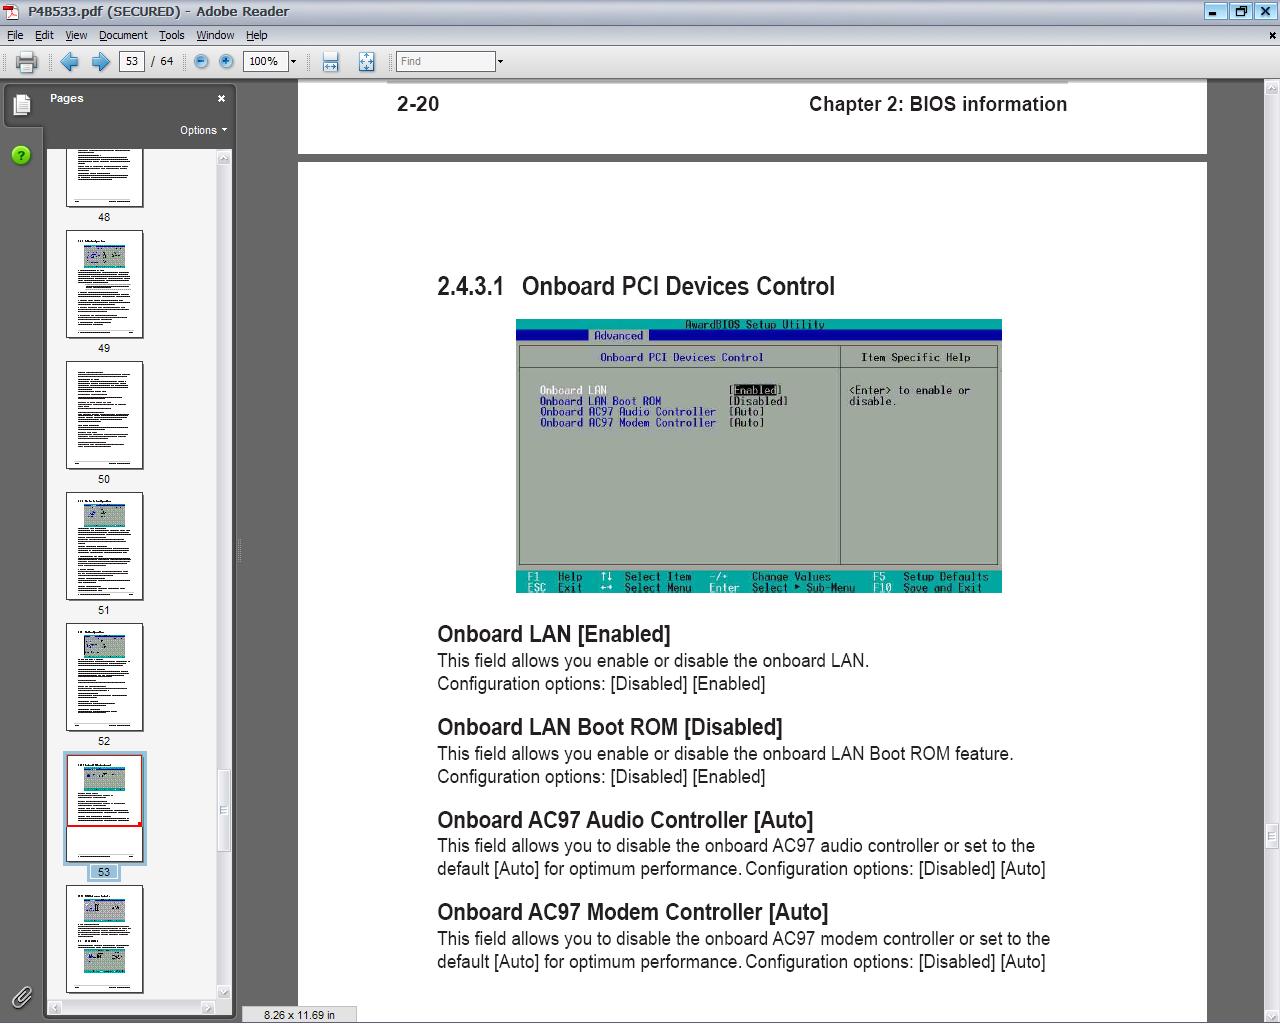This screenshot has width=1280, height=1024.
Task: Click the 'Chapter 2: BIOS information' footer text
Action: pos(938,104)
